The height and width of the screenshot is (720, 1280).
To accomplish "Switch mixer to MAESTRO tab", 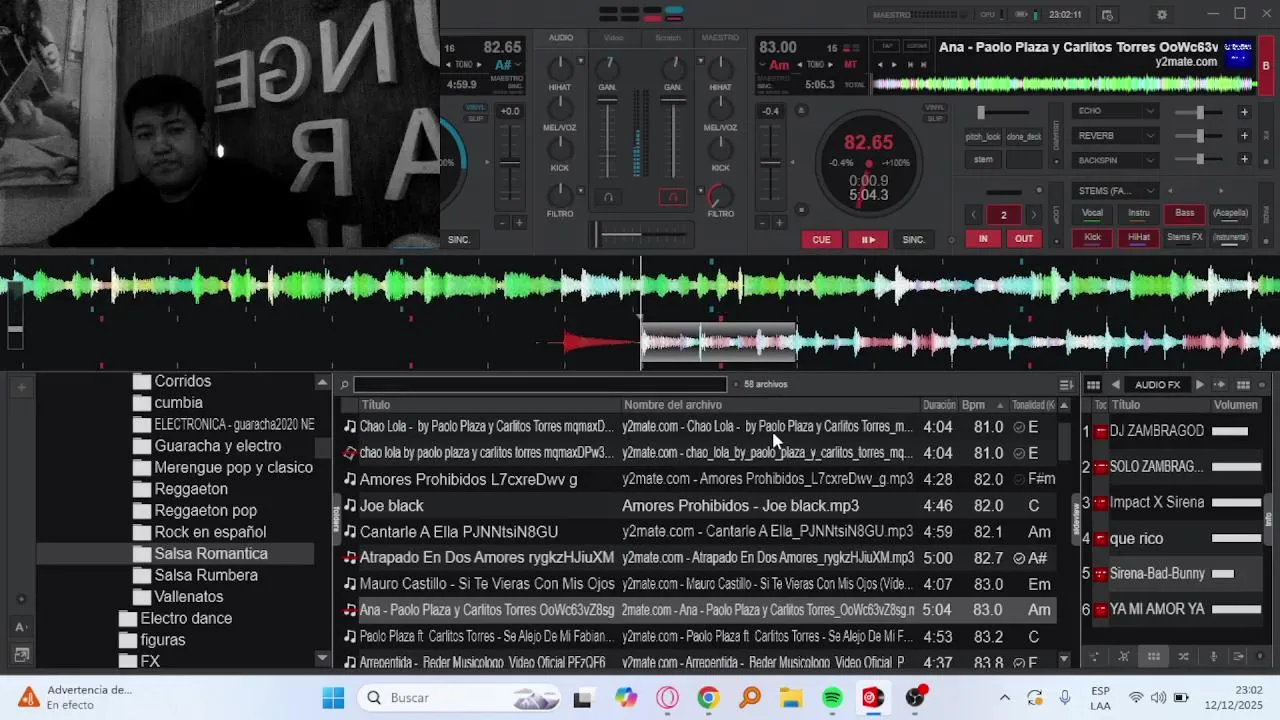I will [720, 38].
